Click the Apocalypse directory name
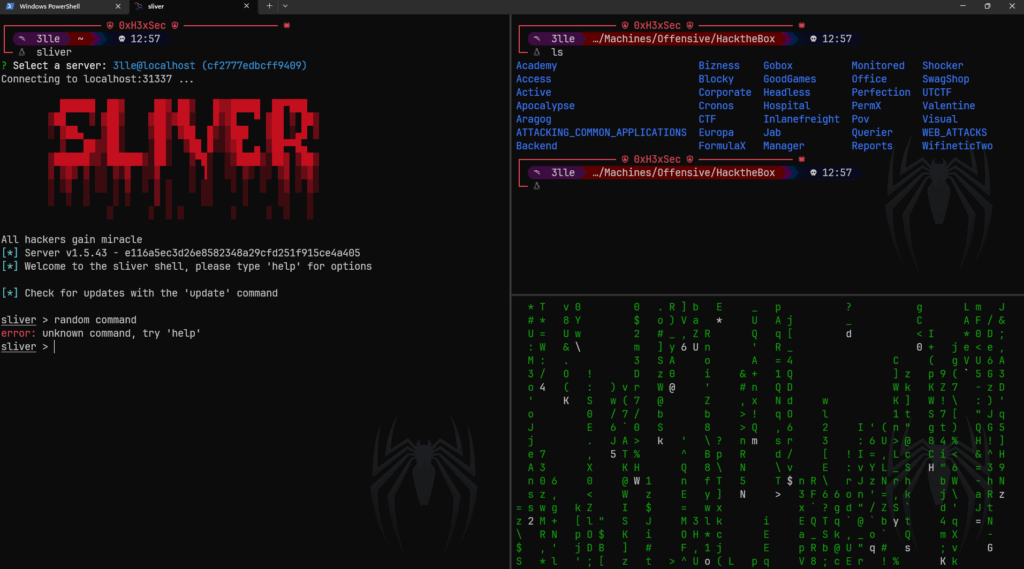 pyautogui.click(x=545, y=106)
